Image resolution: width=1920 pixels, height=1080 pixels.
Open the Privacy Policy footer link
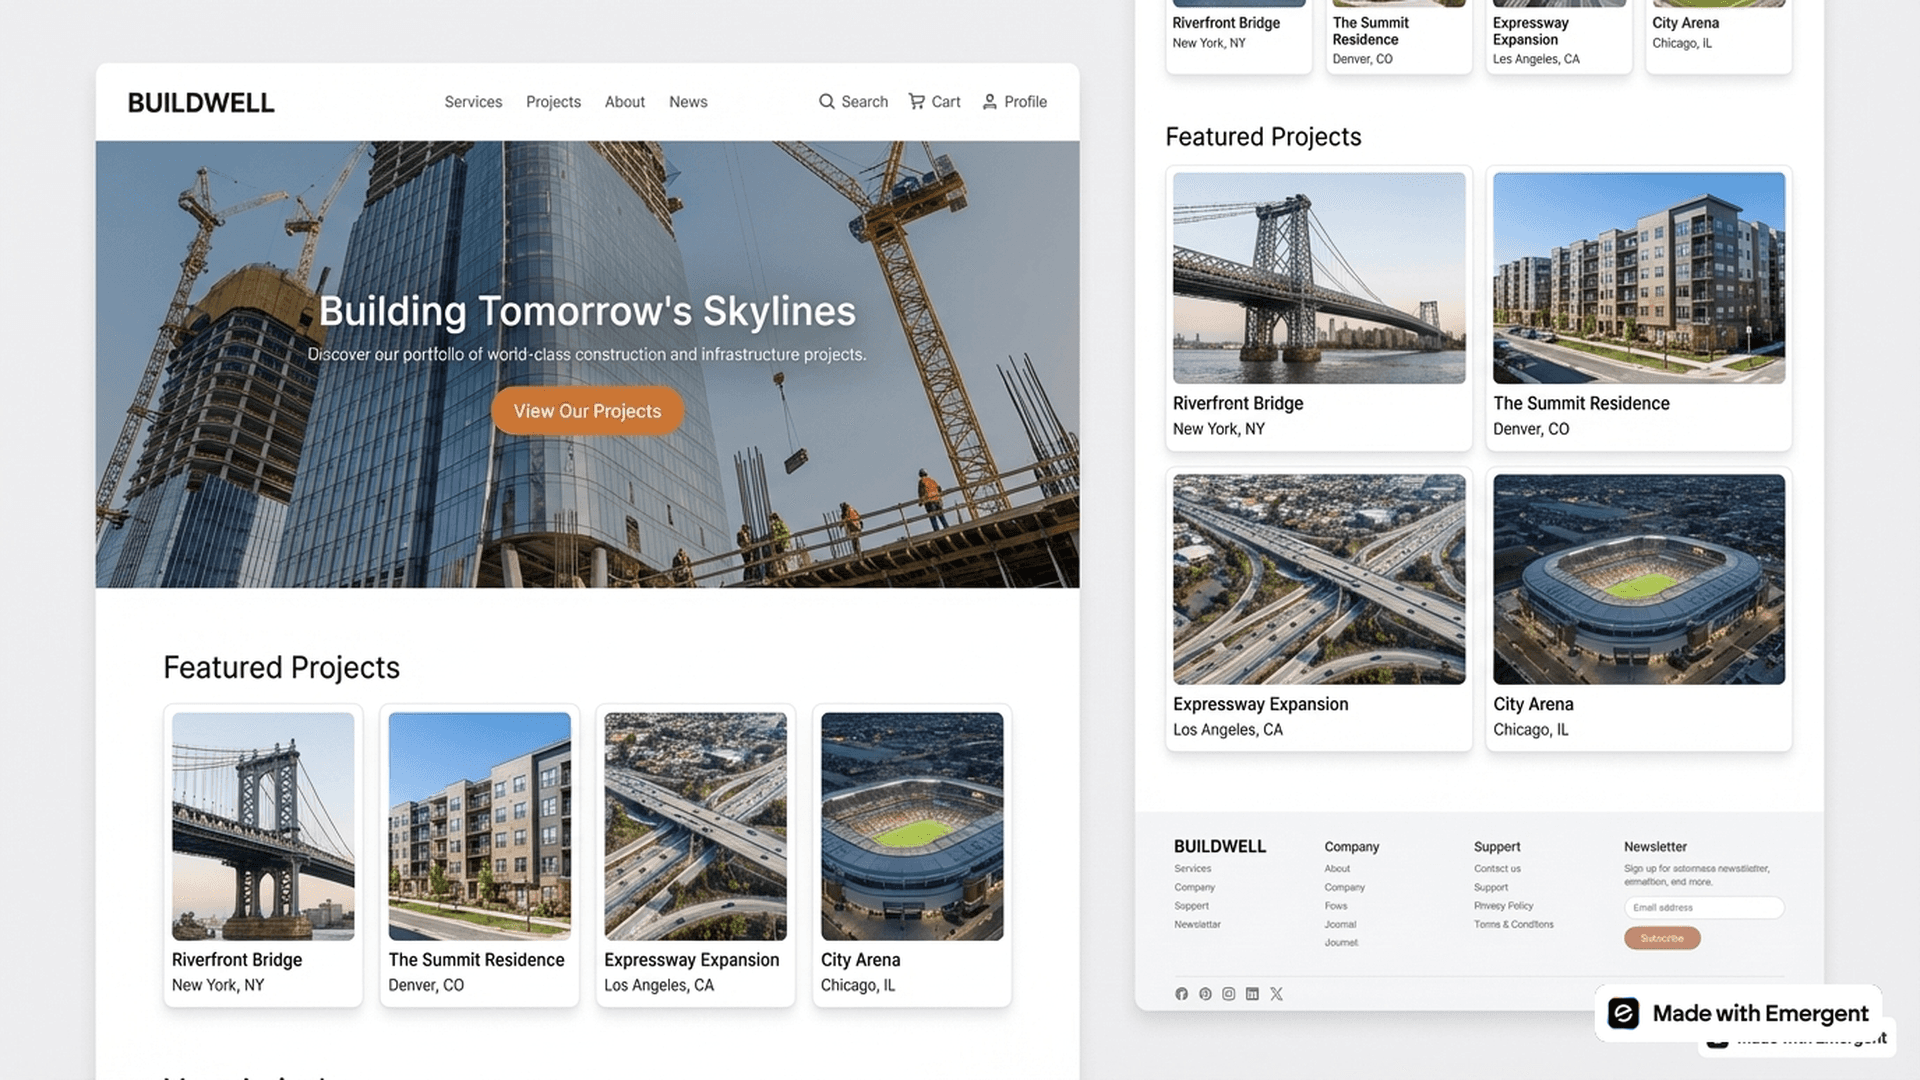pyautogui.click(x=1503, y=905)
